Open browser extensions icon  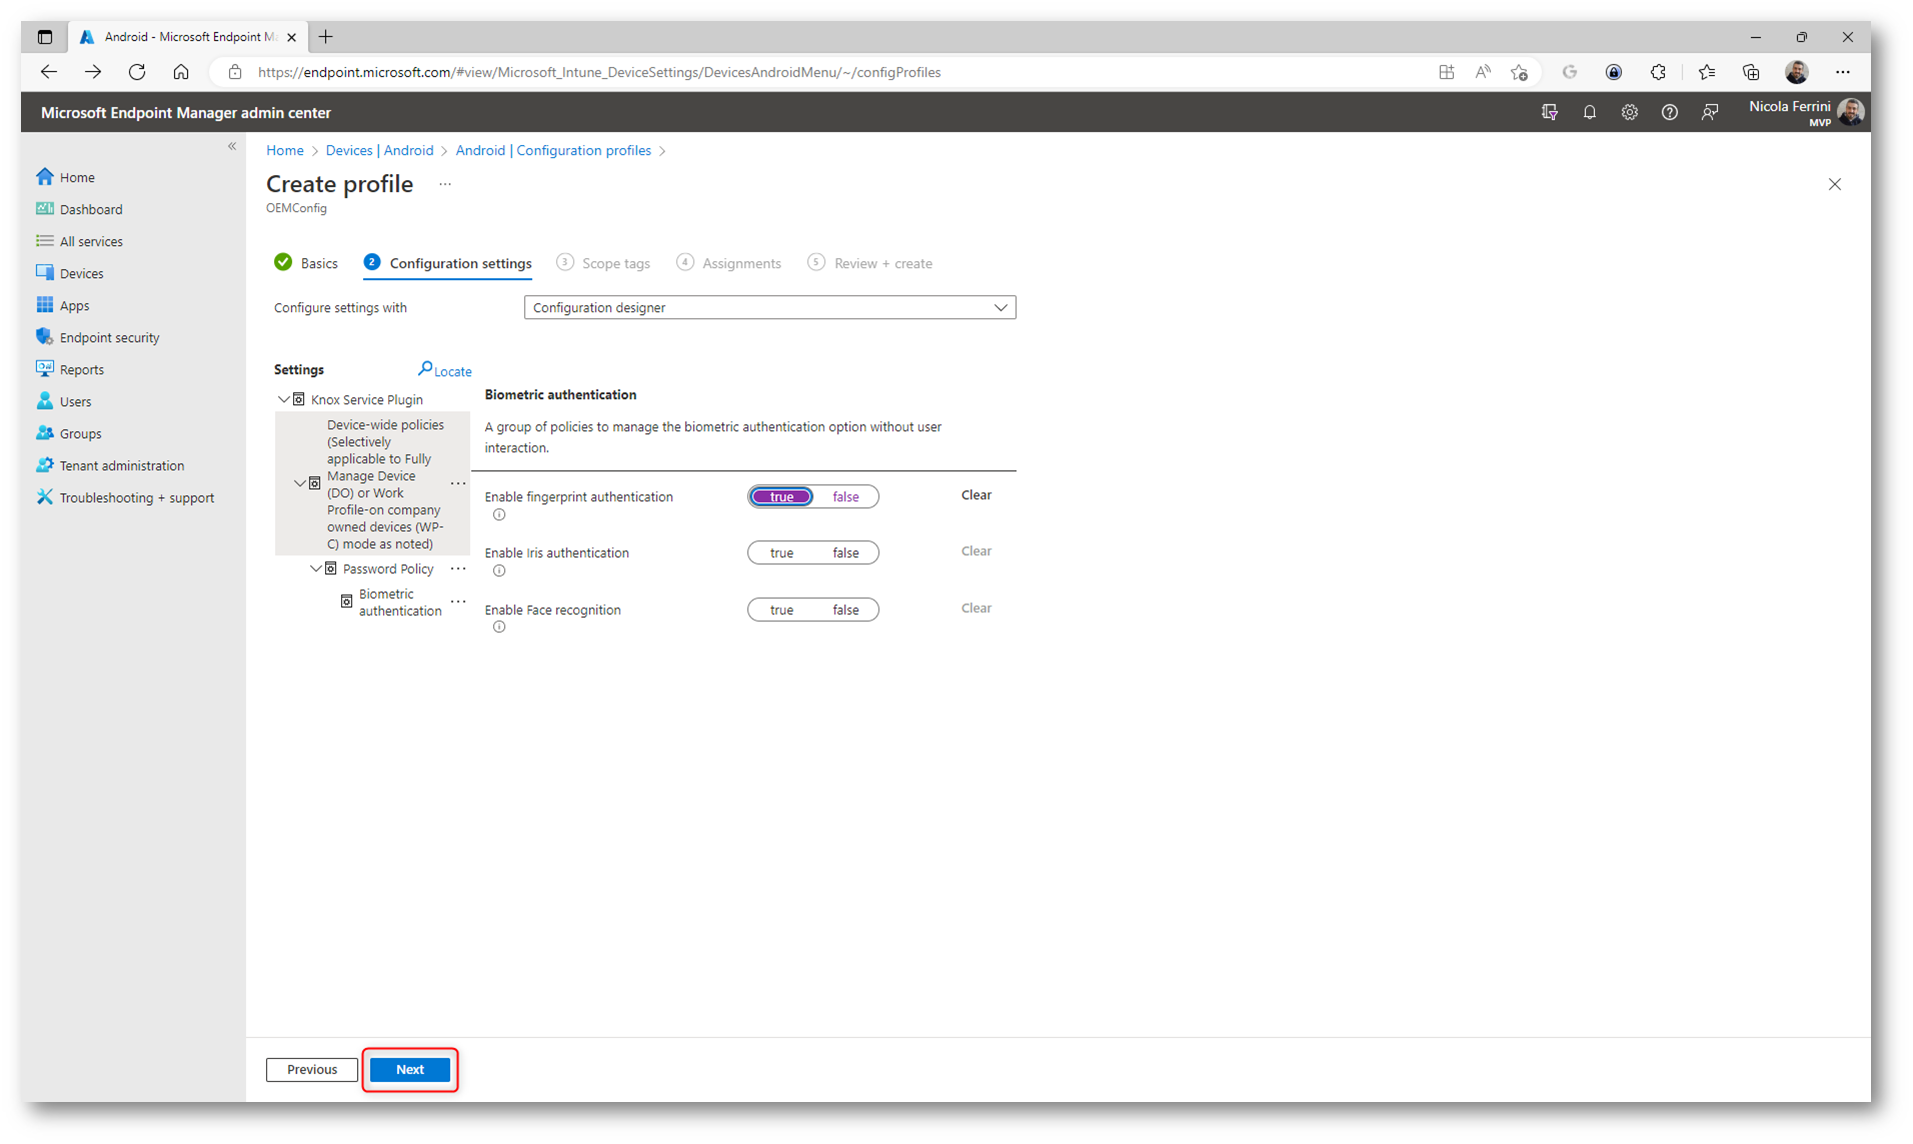pos(1657,72)
